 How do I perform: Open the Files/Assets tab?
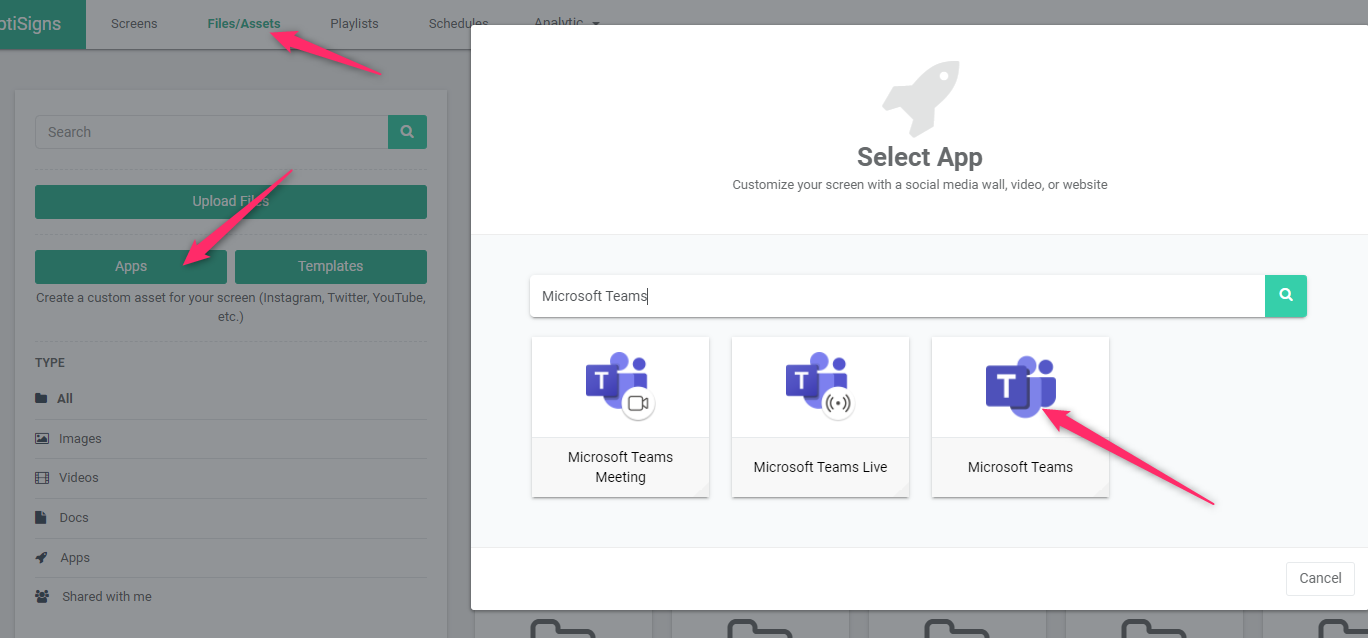pos(244,24)
